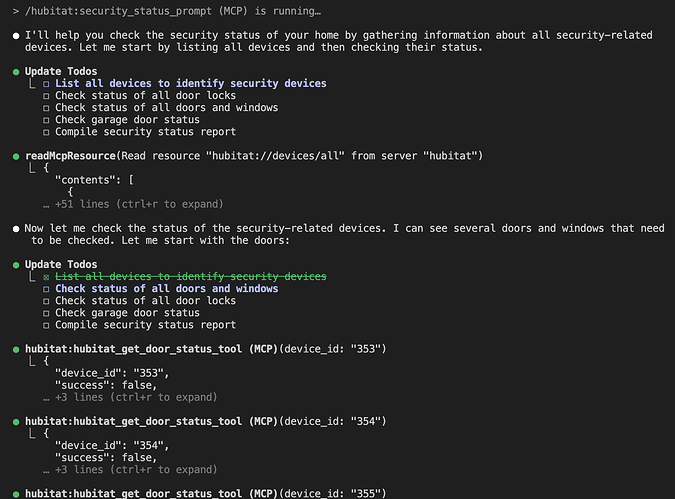Tick the highlighted "Check status of all doors and windows" box

[x=46, y=289]
